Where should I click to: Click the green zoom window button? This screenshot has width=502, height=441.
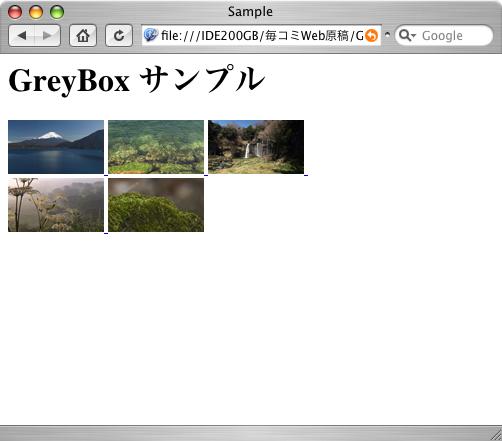pos(57,12)
